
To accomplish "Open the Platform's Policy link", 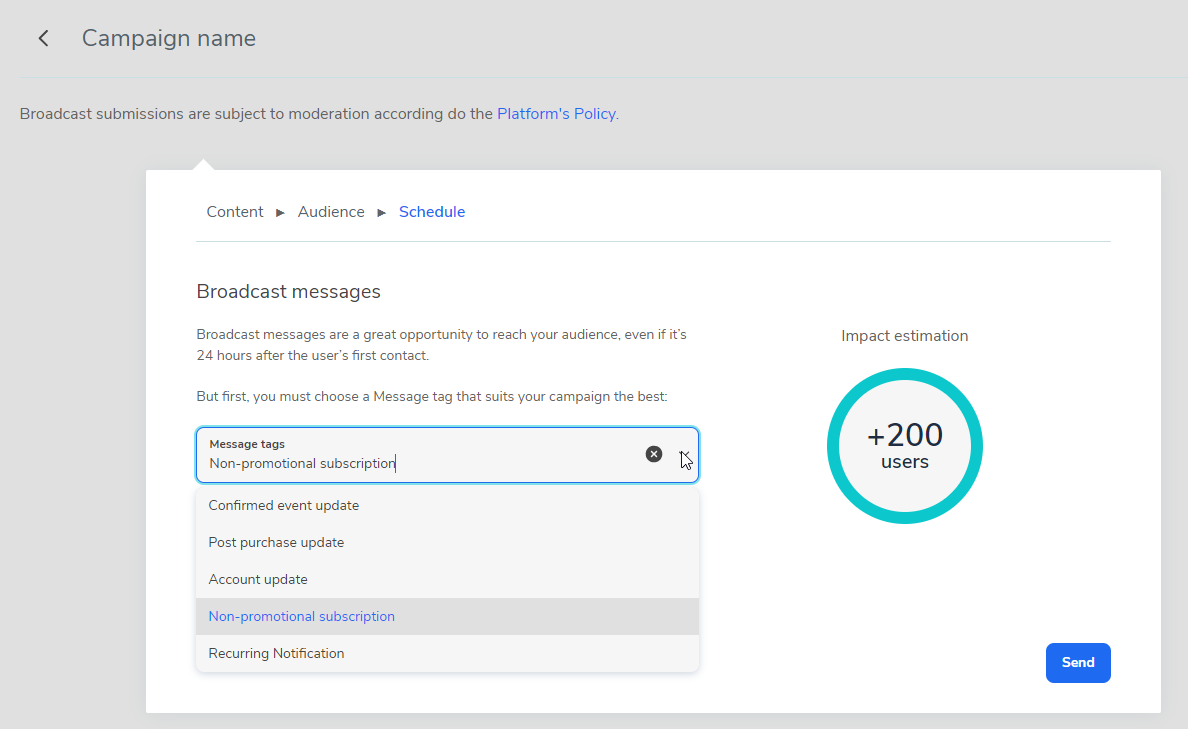I will [557, 114].
